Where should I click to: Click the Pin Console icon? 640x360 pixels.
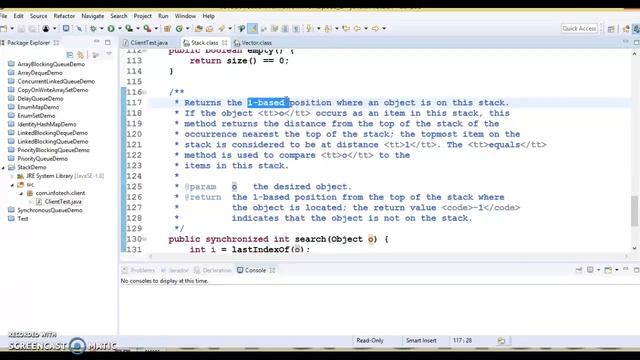578,270
